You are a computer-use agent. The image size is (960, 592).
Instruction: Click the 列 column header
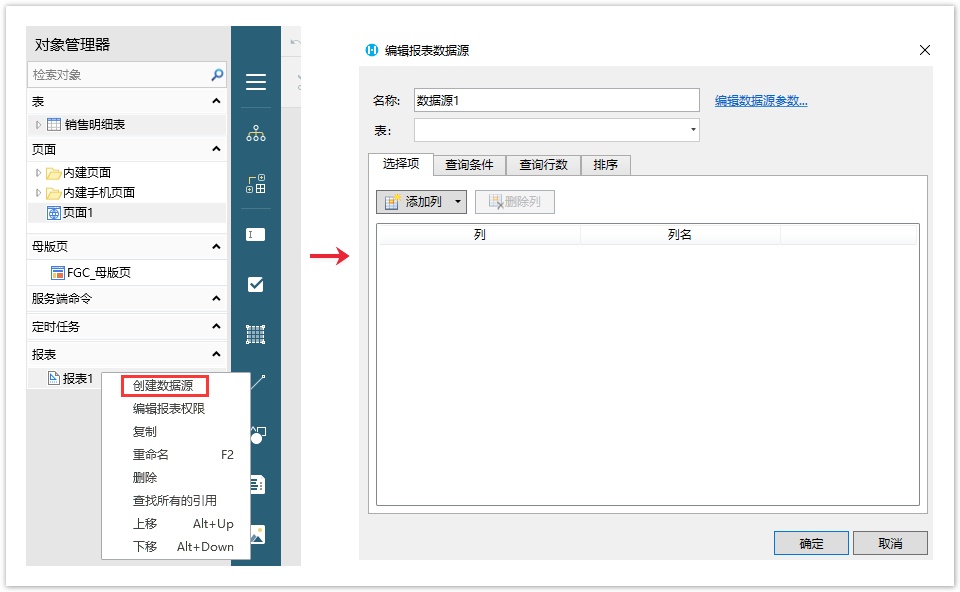479,234
